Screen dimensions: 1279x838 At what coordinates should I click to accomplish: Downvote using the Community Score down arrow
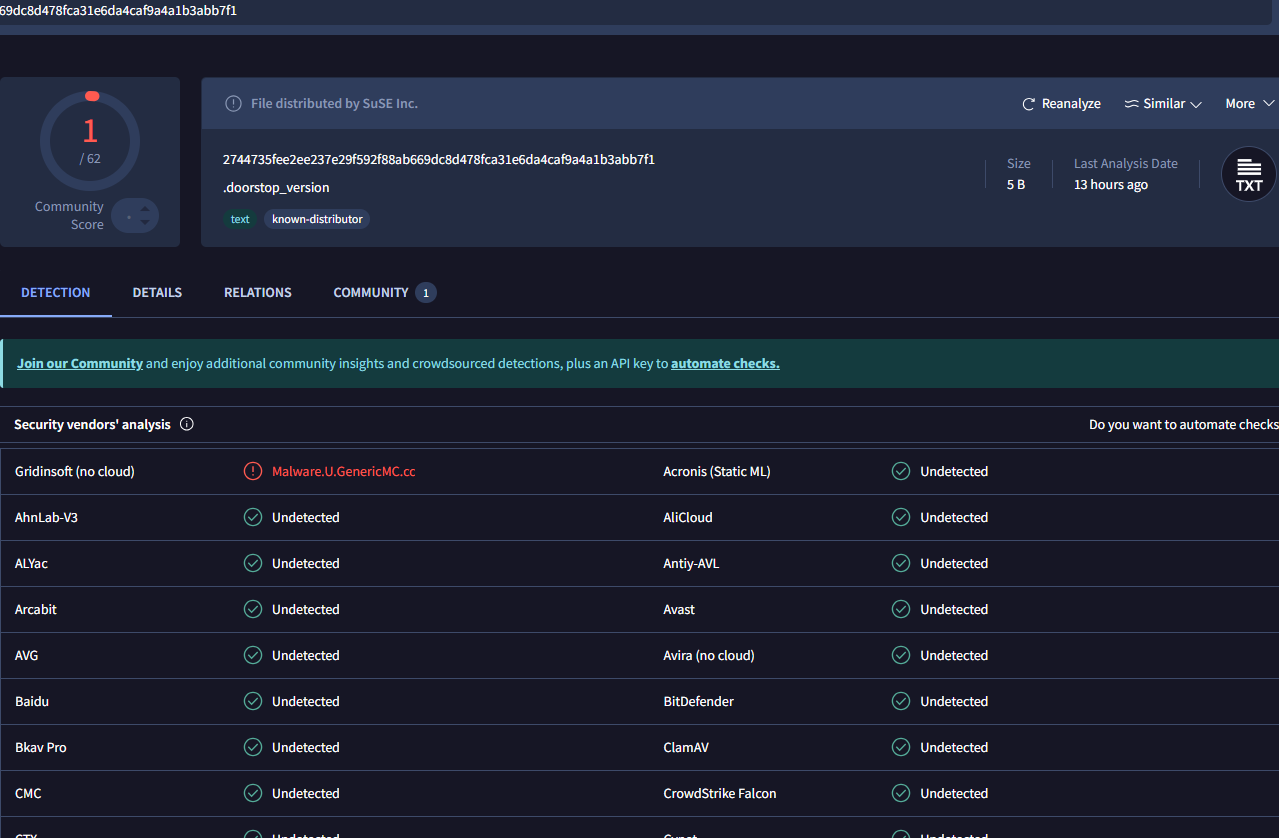point(145,222)
